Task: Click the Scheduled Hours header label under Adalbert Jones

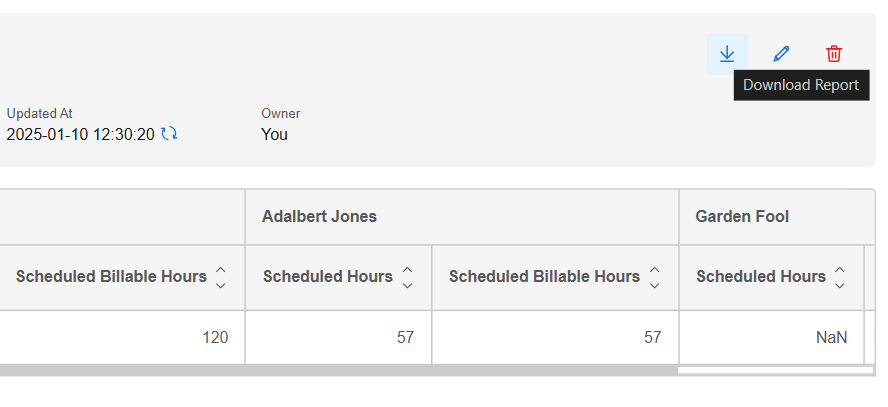Action: [x=328, y=276]
